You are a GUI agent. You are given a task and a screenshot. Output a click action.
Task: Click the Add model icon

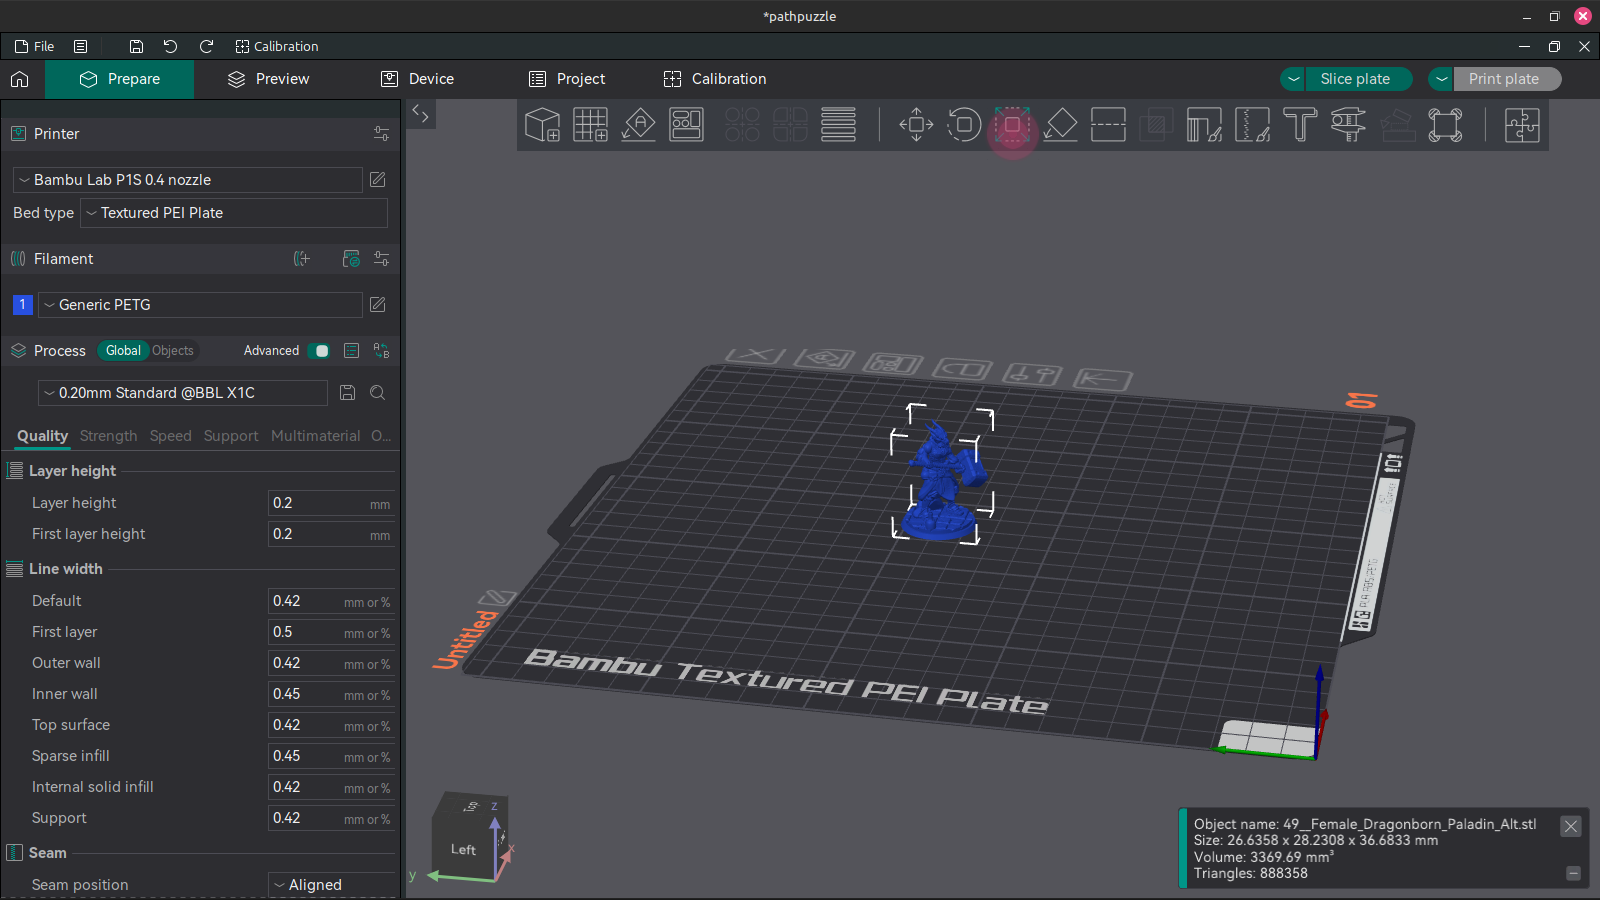pos(543,125)
